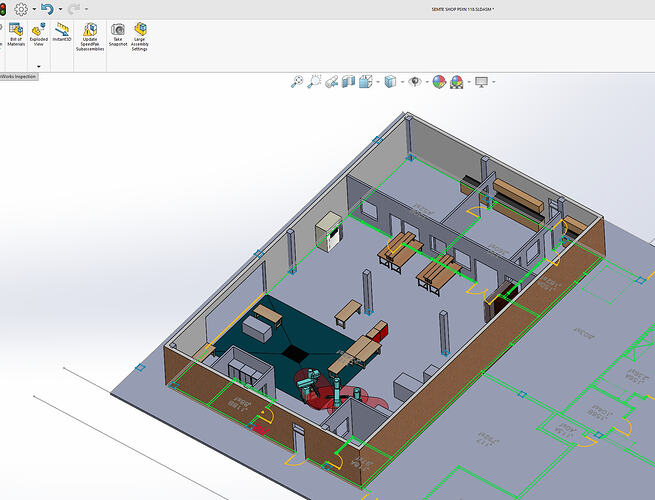Screen dimensions: 655x500
Task: Open the View Orientation cube icon
Action: (x=366, y=81)
